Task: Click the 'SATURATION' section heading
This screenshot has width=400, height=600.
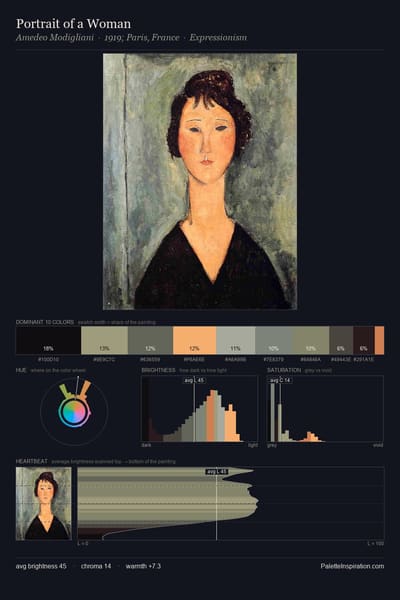Action: pyautogui.click(x=284, y=370)
